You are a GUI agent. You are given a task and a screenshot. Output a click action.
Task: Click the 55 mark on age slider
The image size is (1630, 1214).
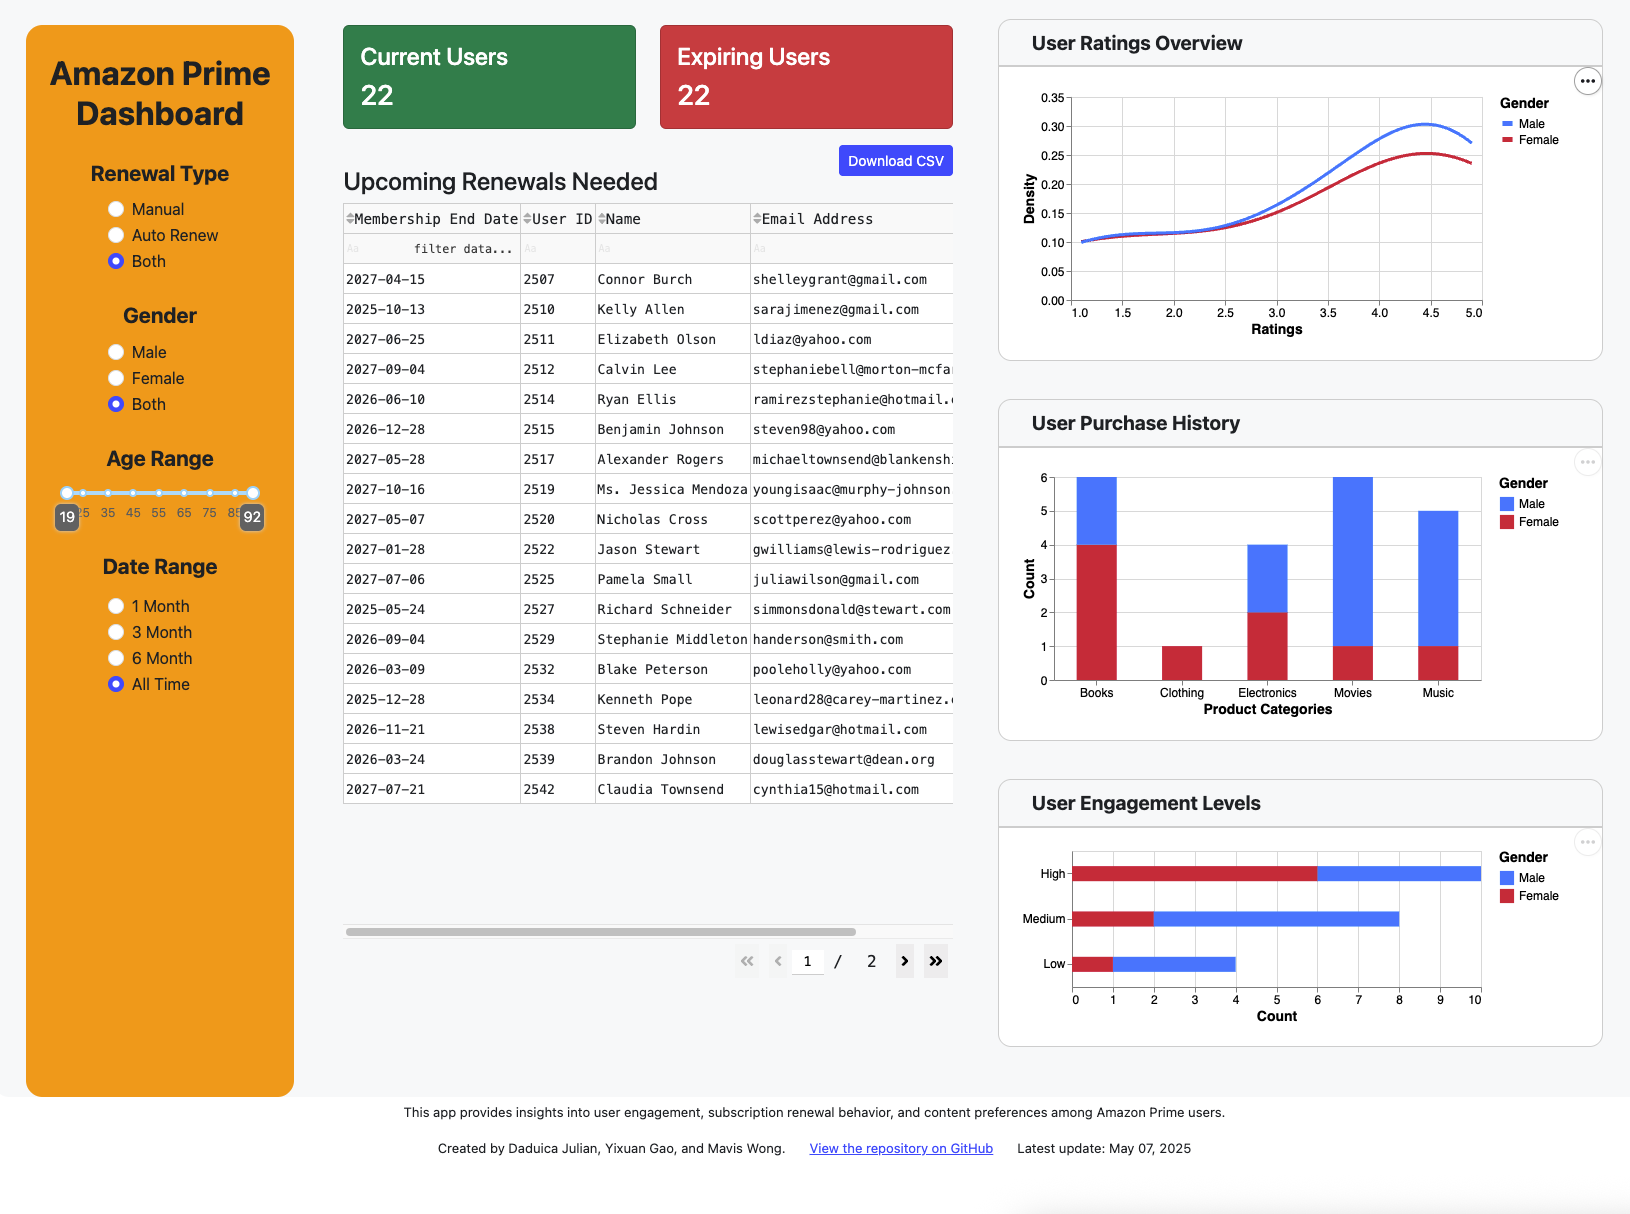pos(159,493)
